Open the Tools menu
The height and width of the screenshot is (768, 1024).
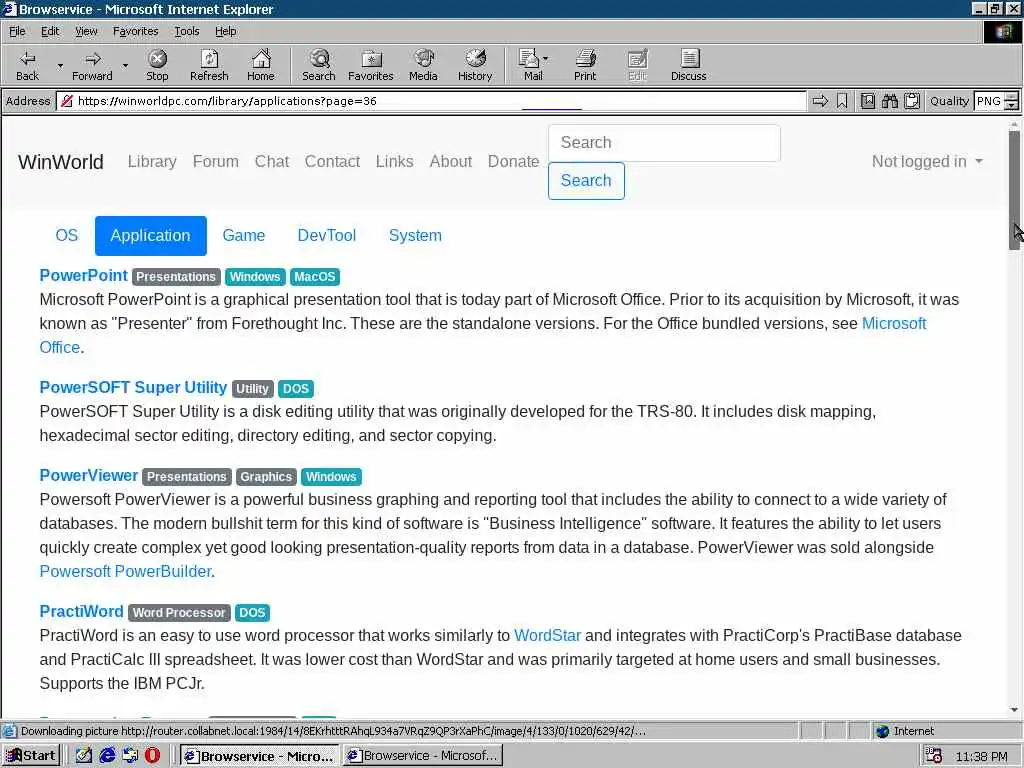(x=186, y=31)
